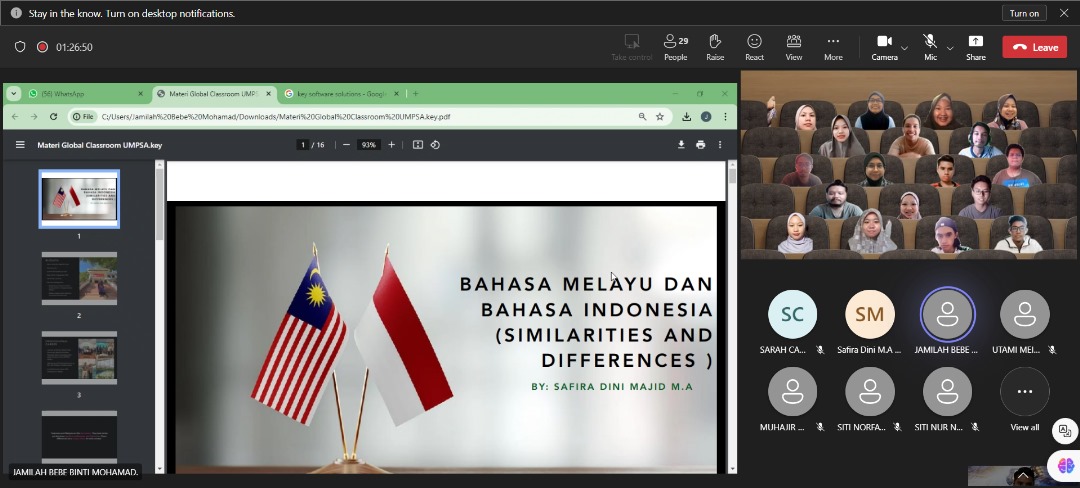
Task: Select JAMILAH BEBE participant avatar
Action: pos(947,314)
